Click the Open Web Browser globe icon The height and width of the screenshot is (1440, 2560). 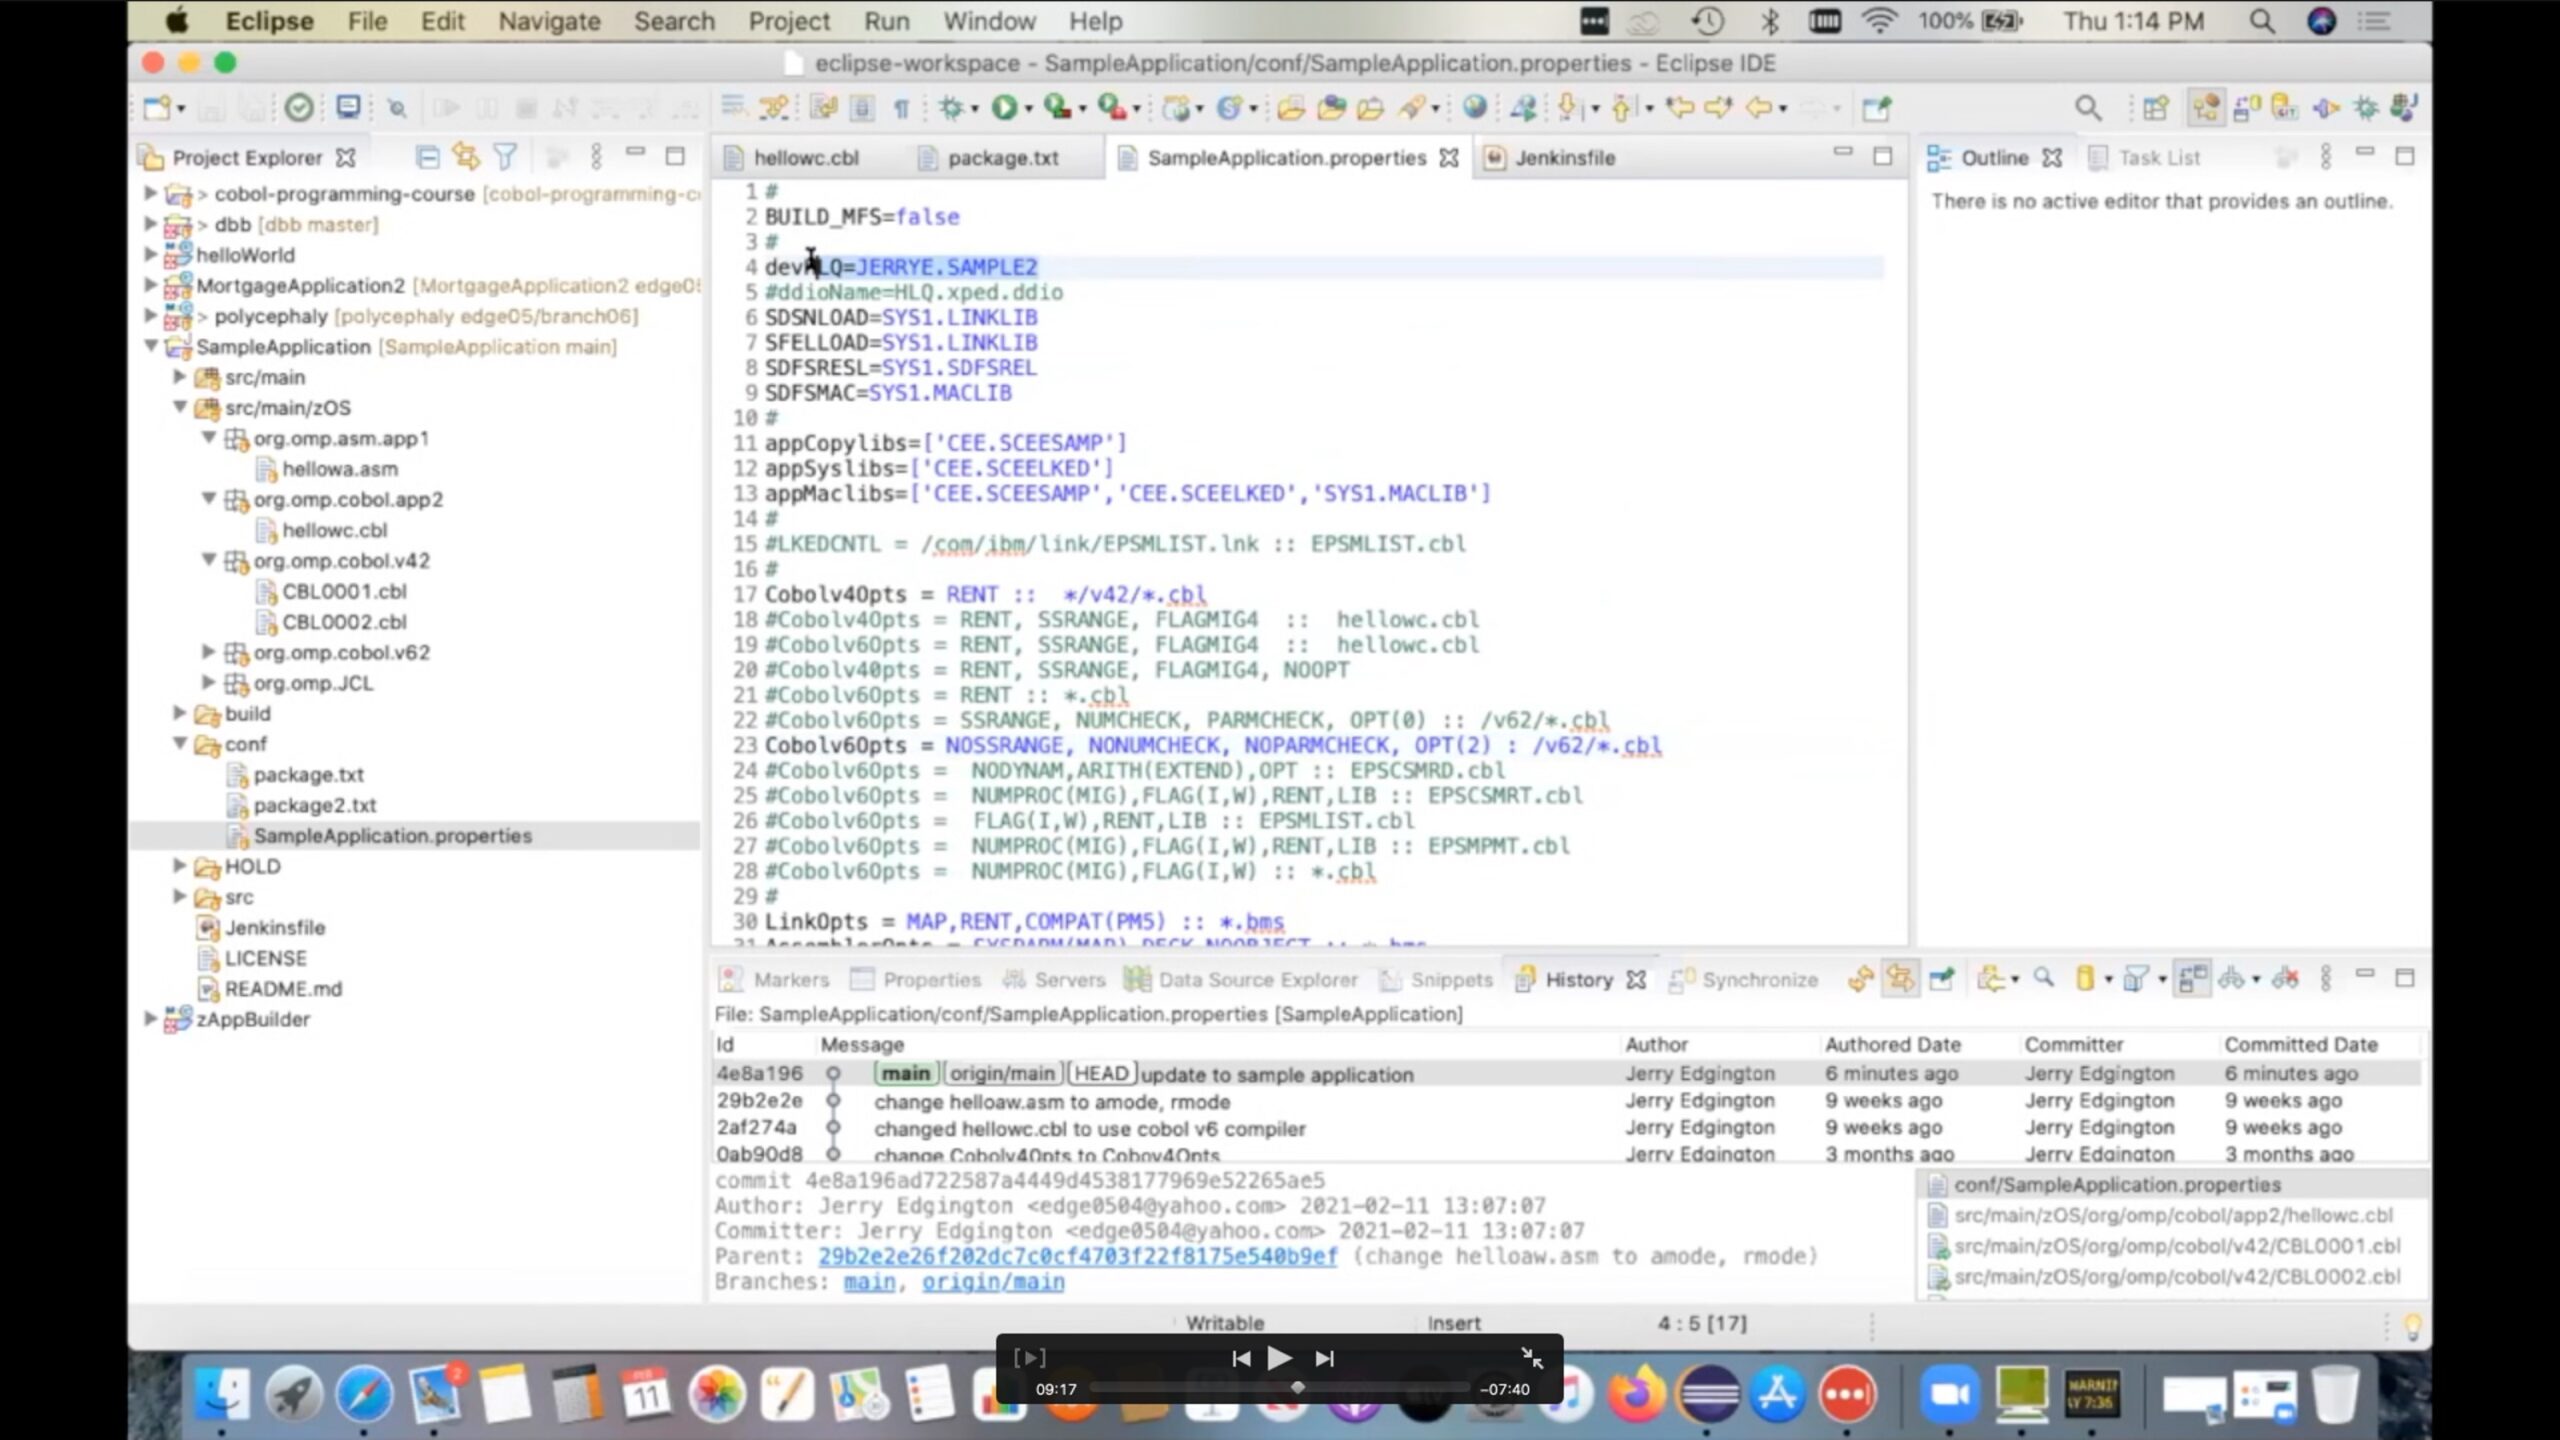pos(1475,108)
